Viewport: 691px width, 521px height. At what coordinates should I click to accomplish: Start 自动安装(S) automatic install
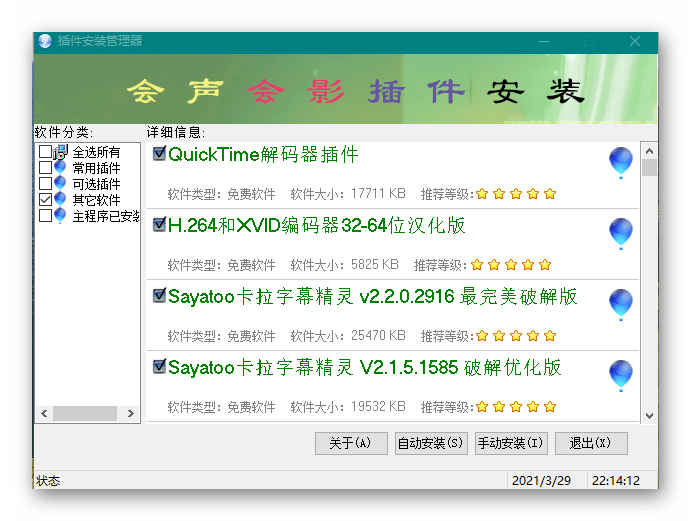[x=431, y=443]
